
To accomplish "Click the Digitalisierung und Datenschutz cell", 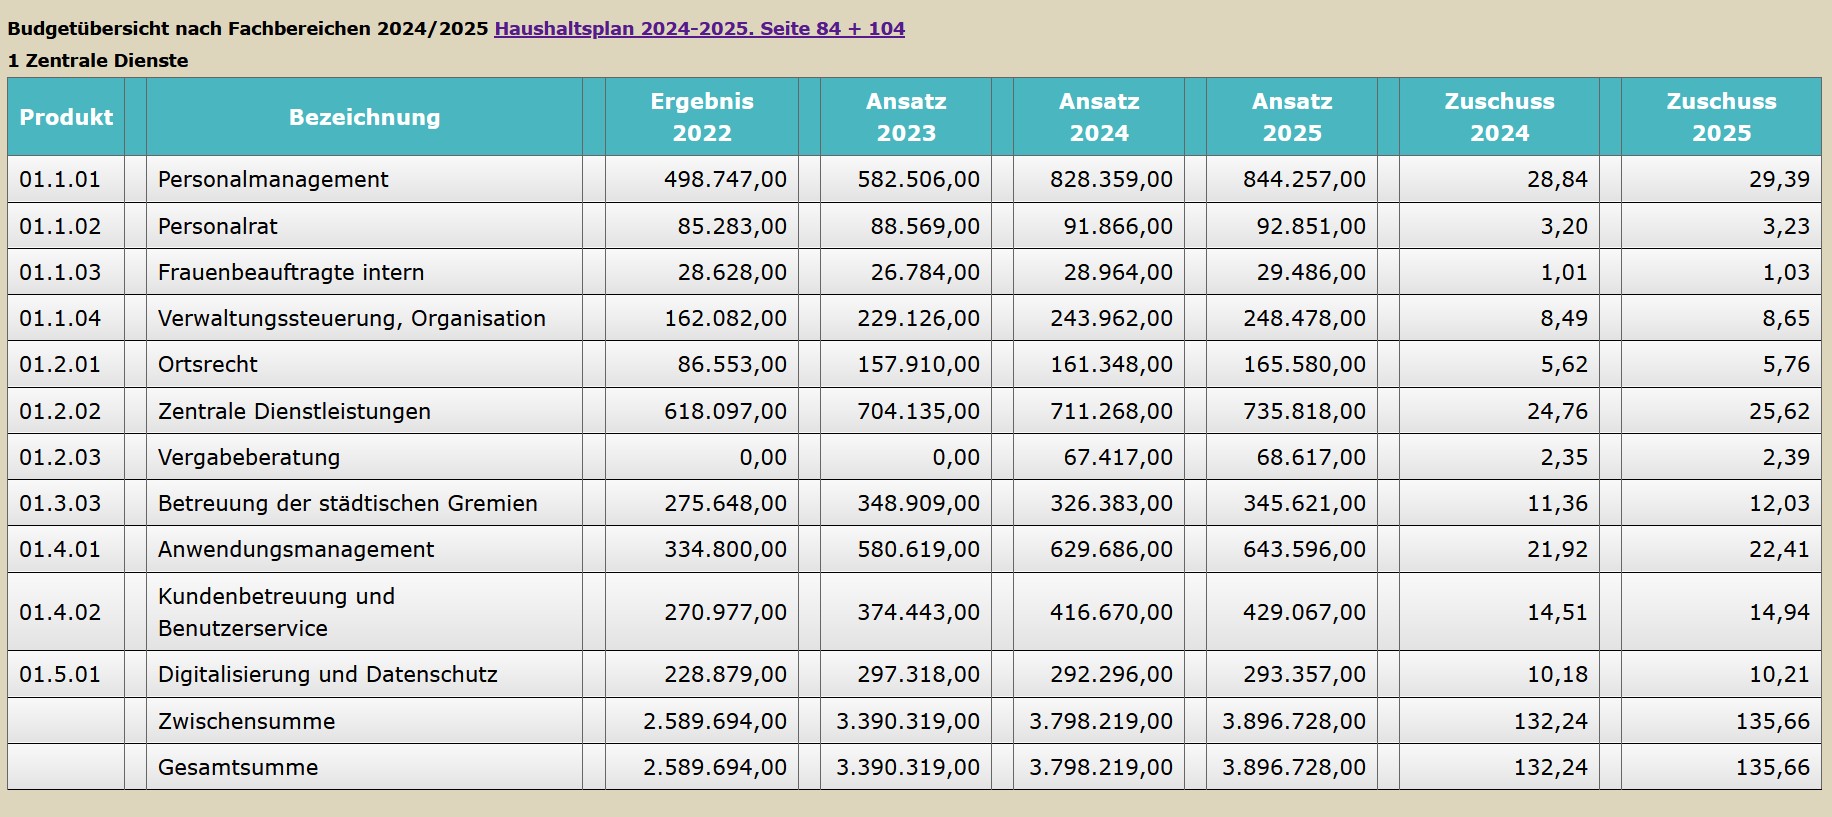I will coord(327,674).
